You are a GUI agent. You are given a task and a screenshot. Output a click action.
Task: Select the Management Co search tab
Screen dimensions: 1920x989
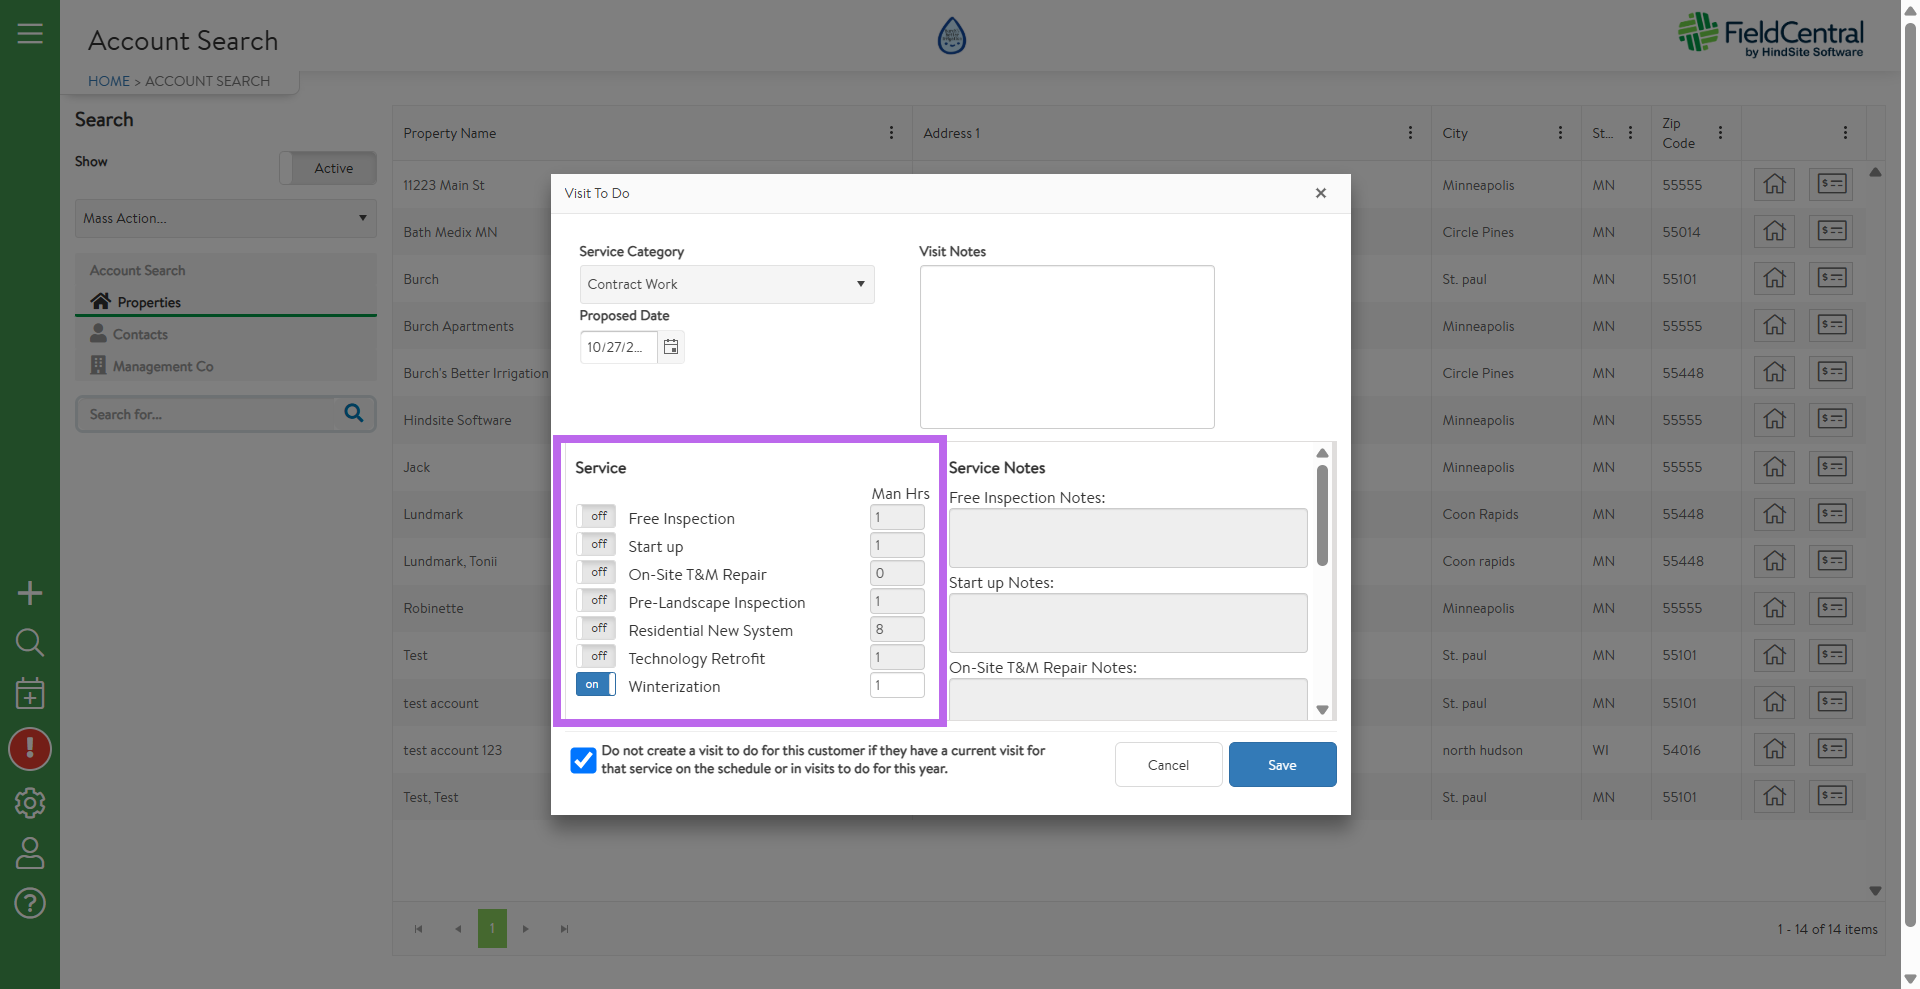point(162,366)
